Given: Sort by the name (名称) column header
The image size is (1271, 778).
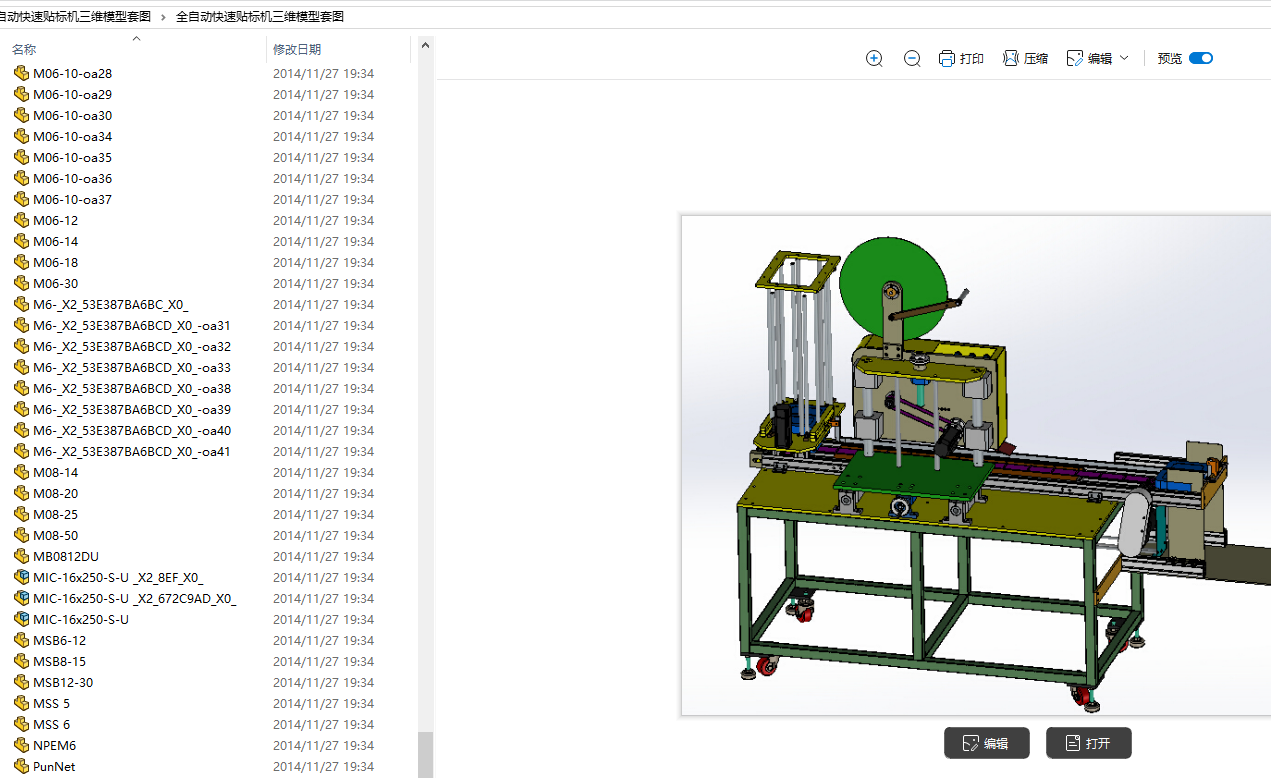Looking at the screenshot, I should coord(24,49).
